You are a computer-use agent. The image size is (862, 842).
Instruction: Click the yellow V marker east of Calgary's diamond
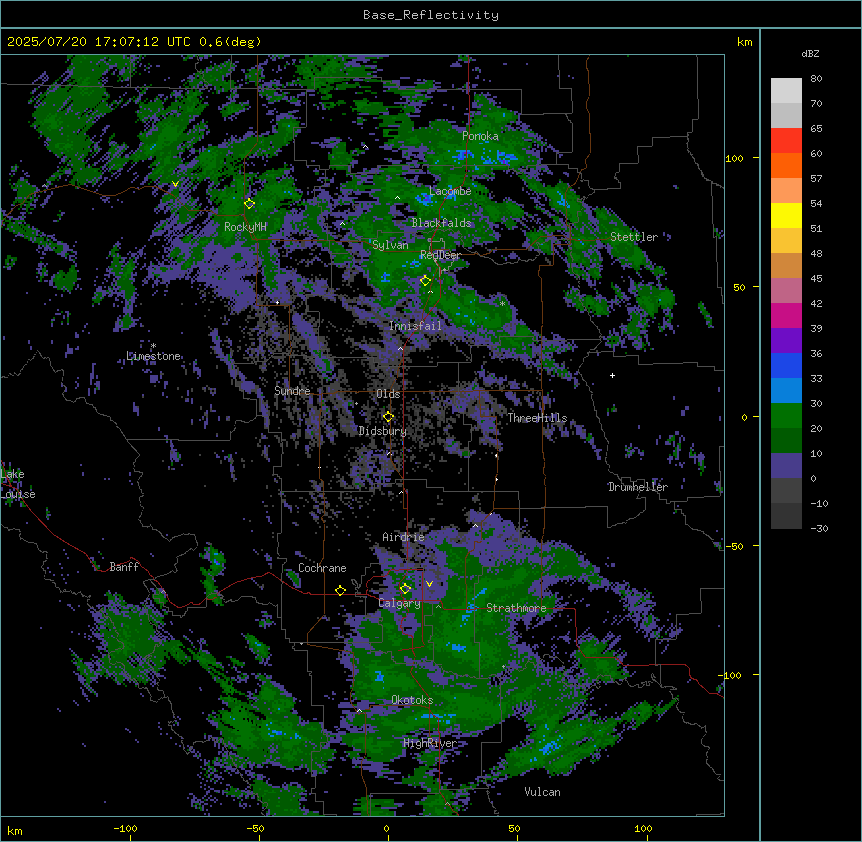coord(429,584)
